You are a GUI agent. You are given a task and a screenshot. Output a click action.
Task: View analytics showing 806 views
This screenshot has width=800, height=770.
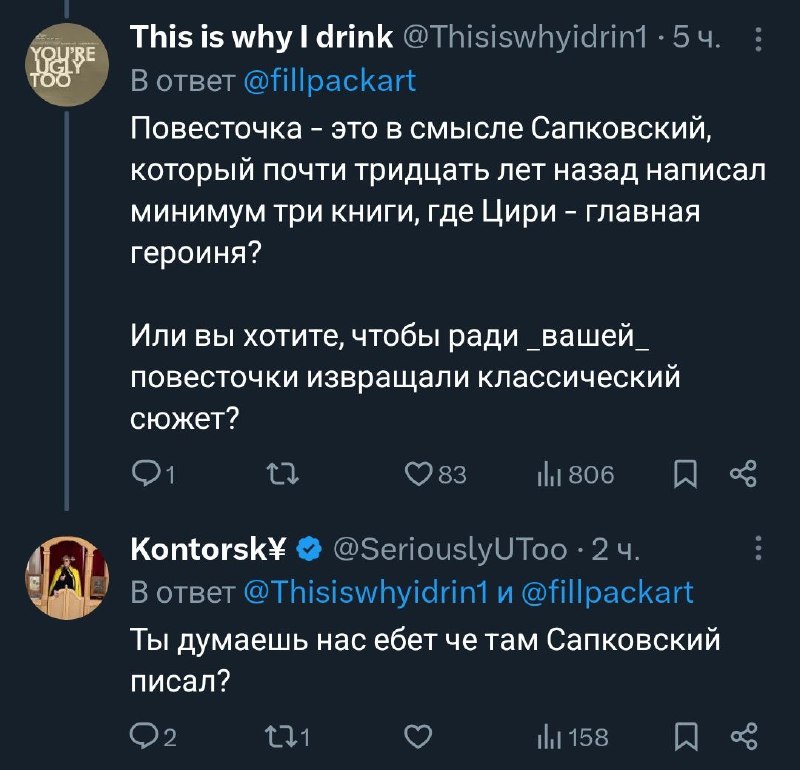pos(576,474)
